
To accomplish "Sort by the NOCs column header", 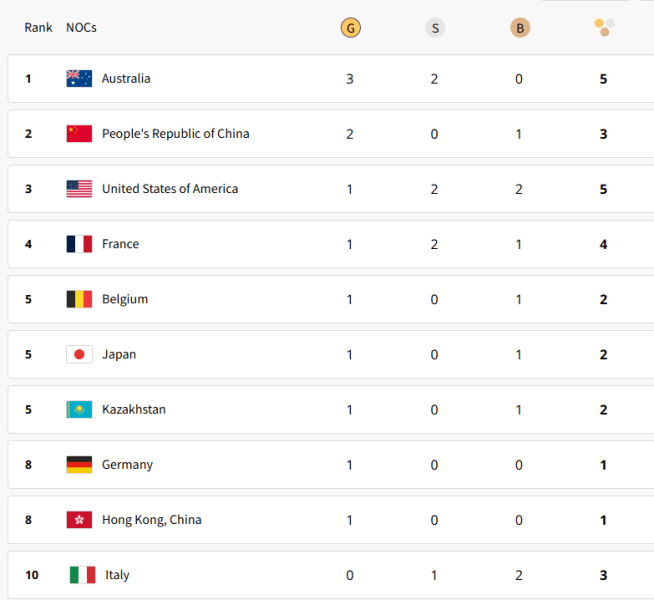I will click(x=81, y=28).
